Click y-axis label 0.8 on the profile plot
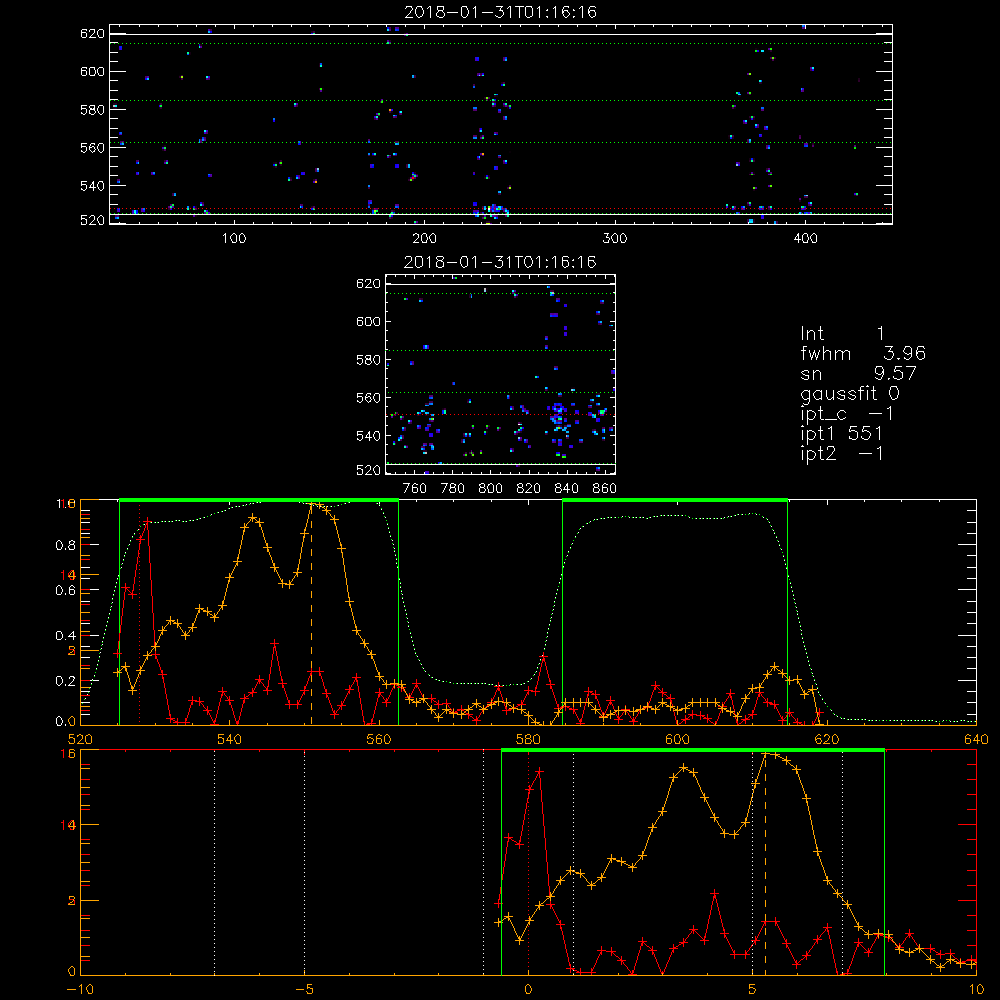 point(66,545)
